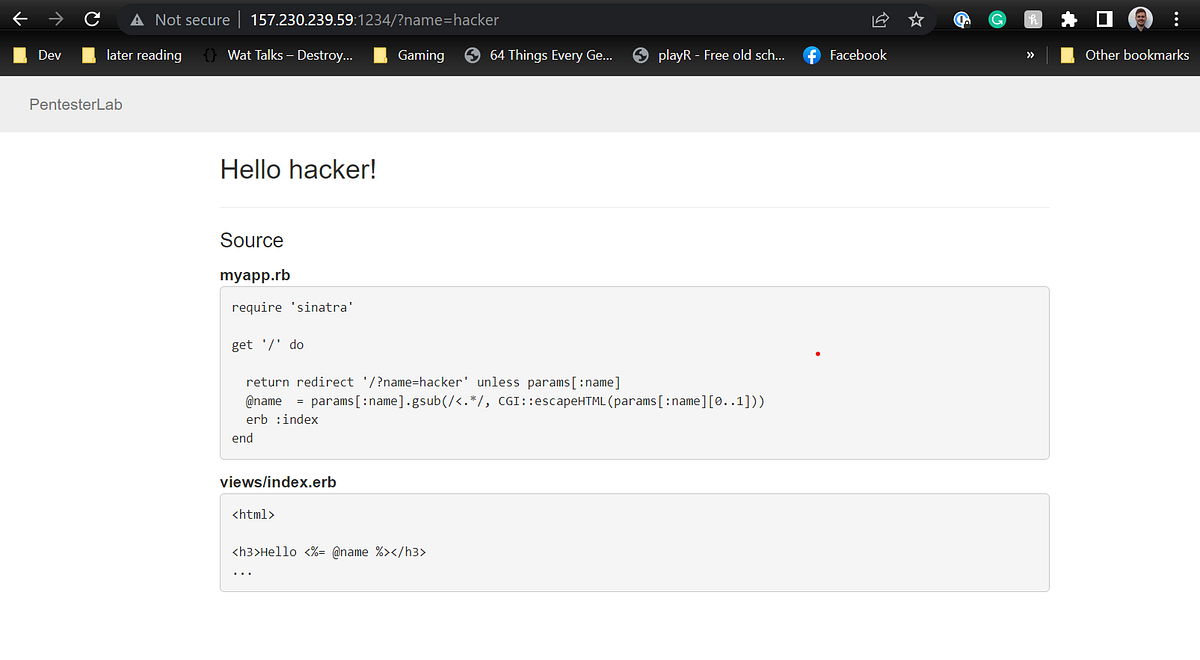The height and width of the screenshot is (660, 1200).
Task: Open the Grammarly extension
Action: [996, 18]
